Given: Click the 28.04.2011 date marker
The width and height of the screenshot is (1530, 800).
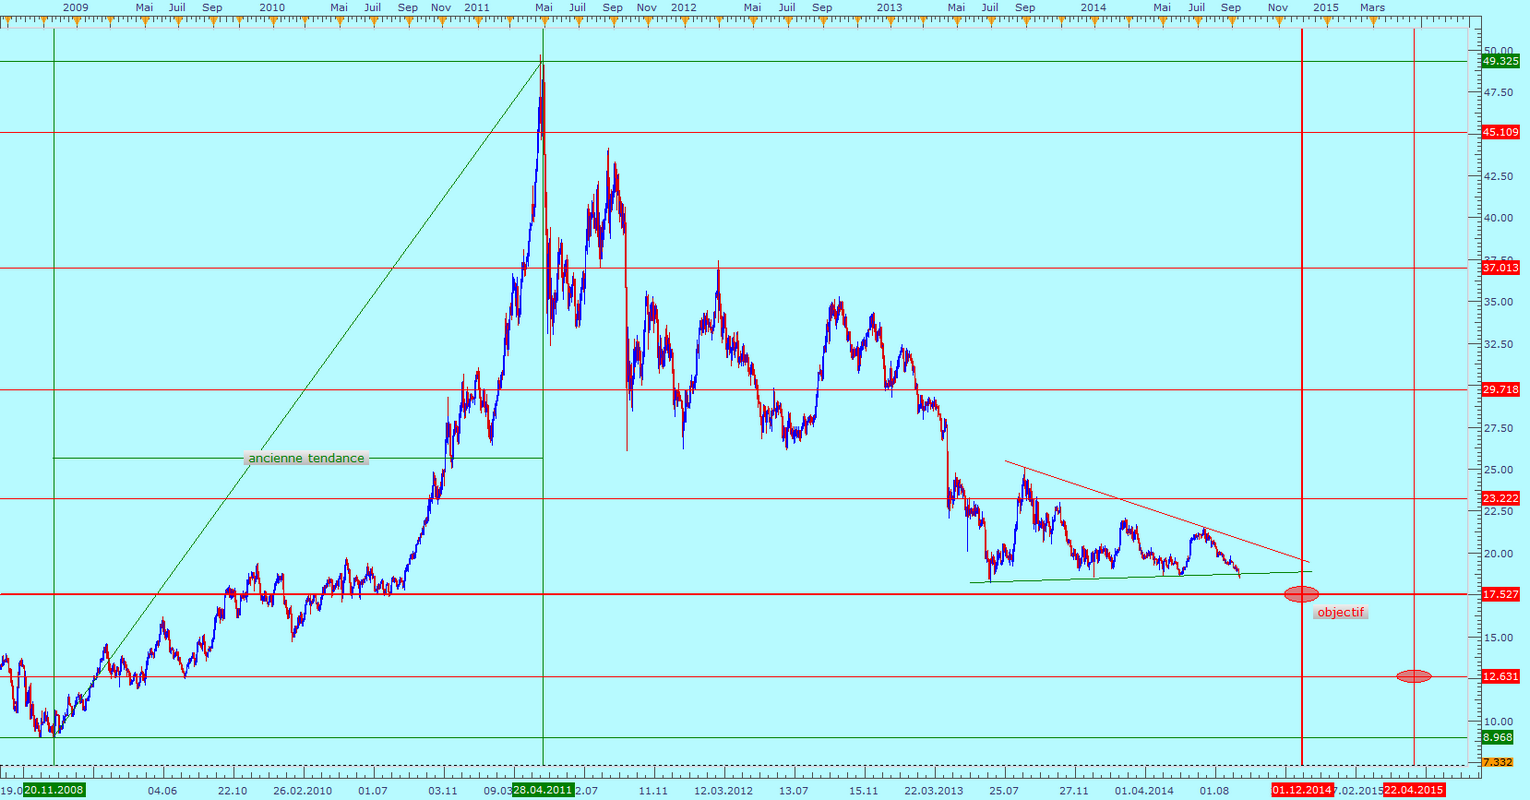Looking at the screenshot, I should pos(543,790).
